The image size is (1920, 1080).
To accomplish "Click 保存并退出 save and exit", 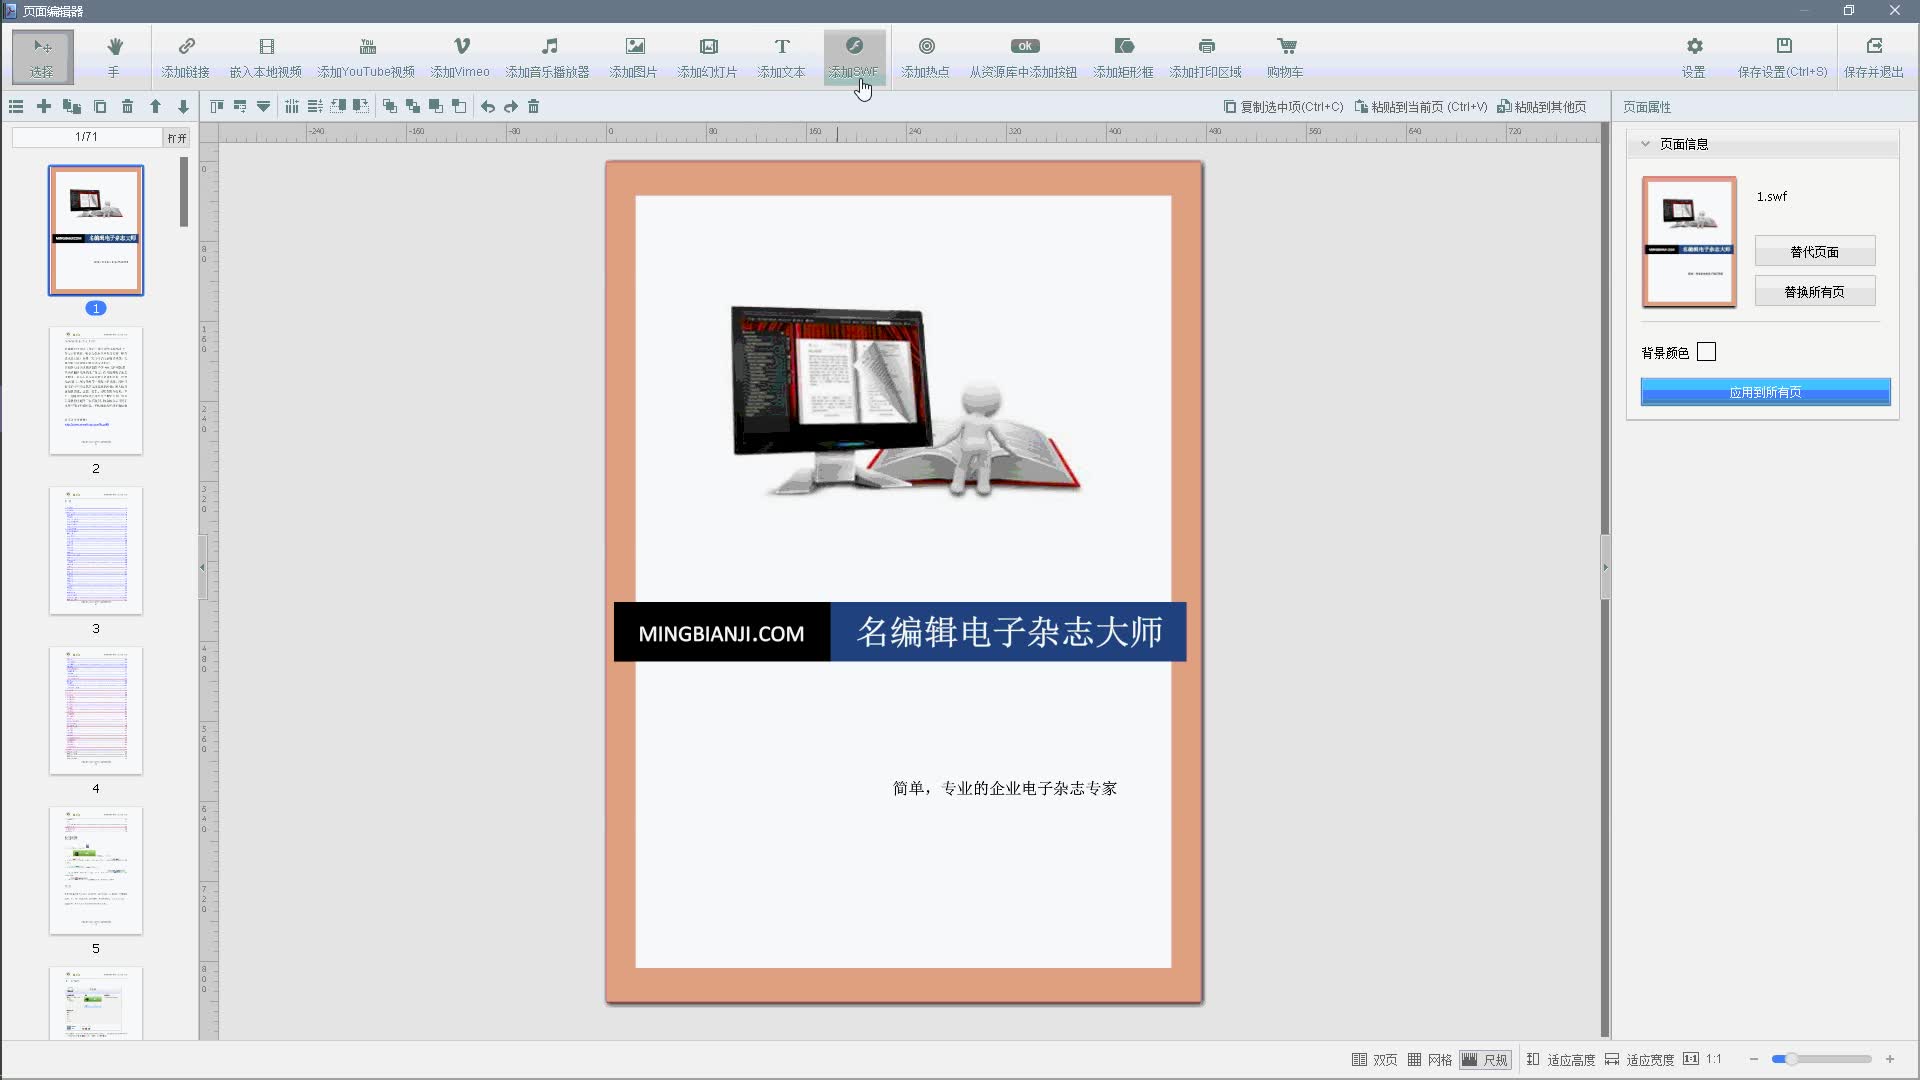I will pos(1874,57).
